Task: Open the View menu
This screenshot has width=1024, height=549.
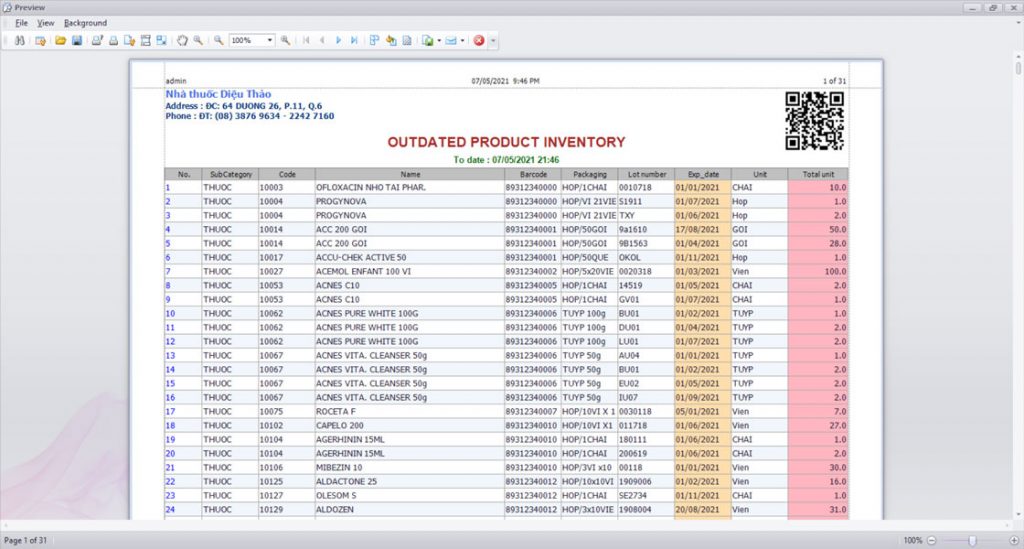Action: [46, 23]
